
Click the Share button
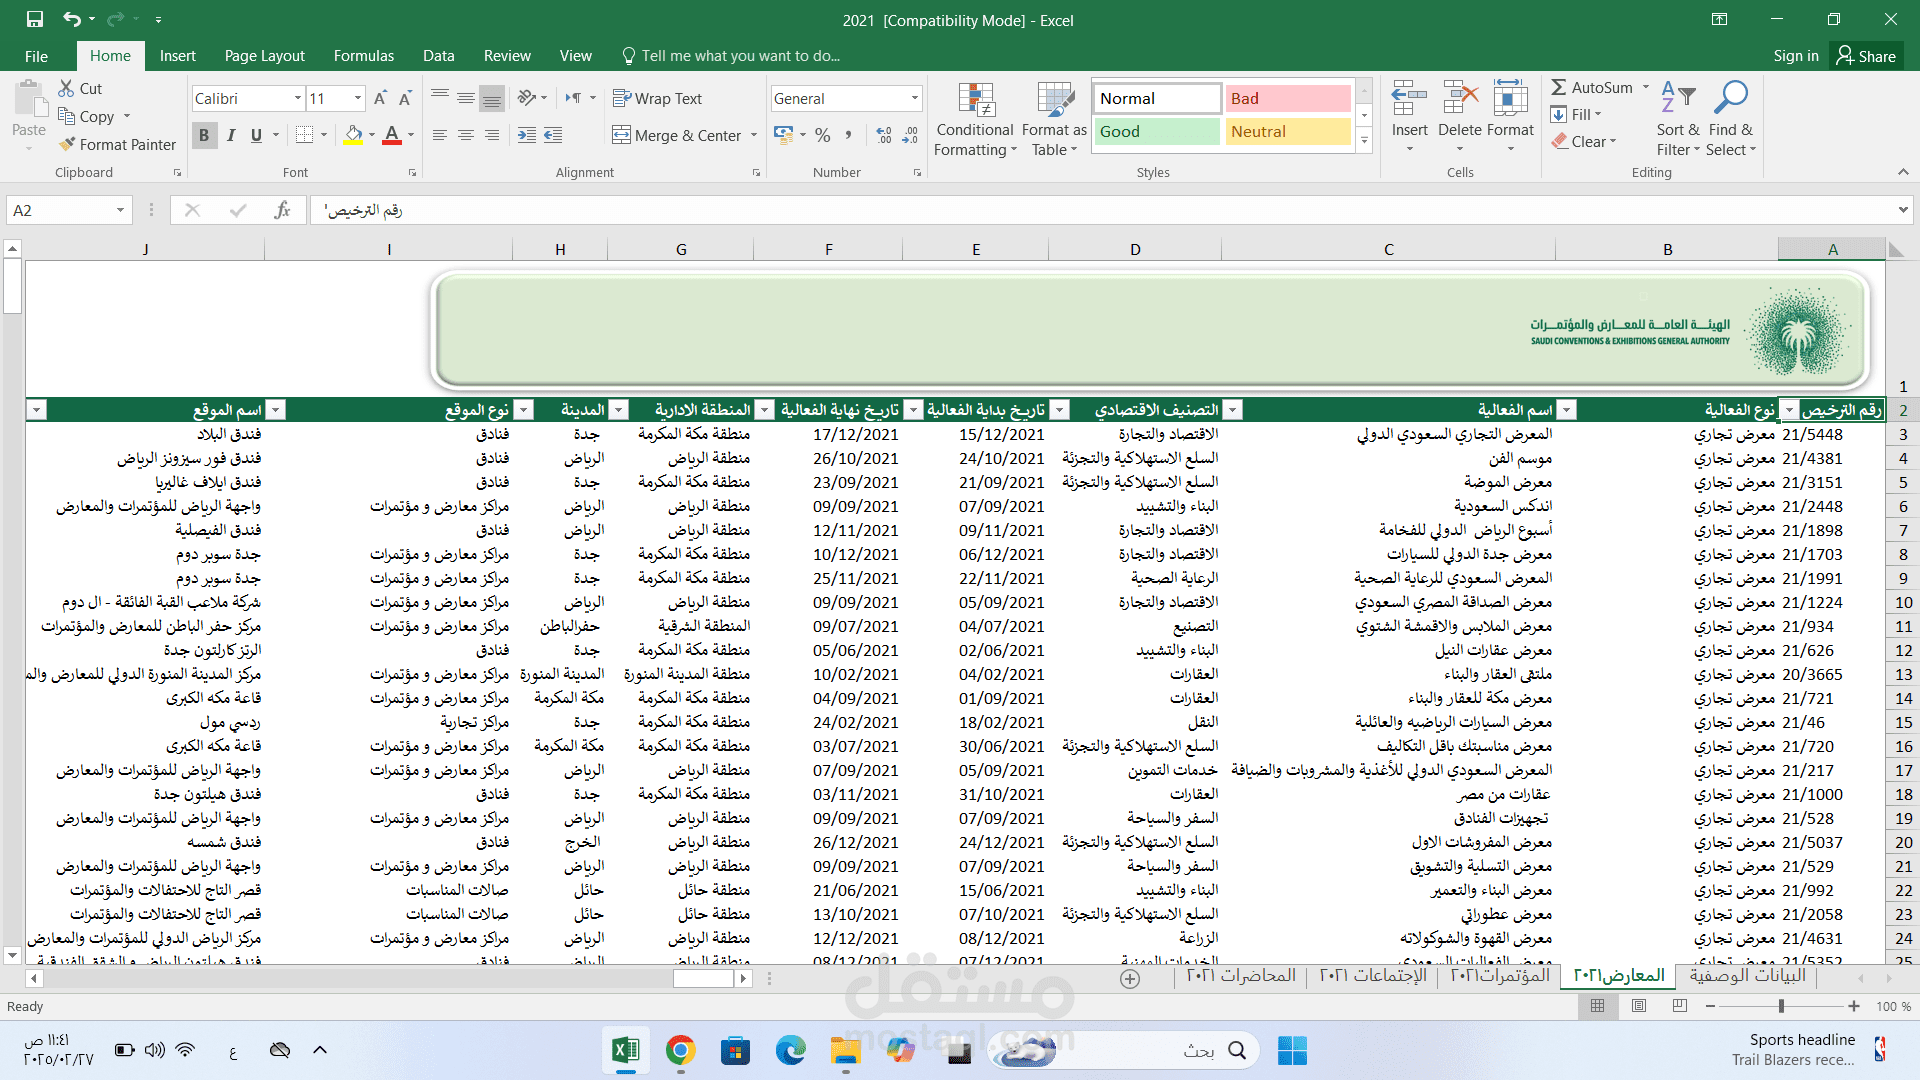pos(1866,56)
